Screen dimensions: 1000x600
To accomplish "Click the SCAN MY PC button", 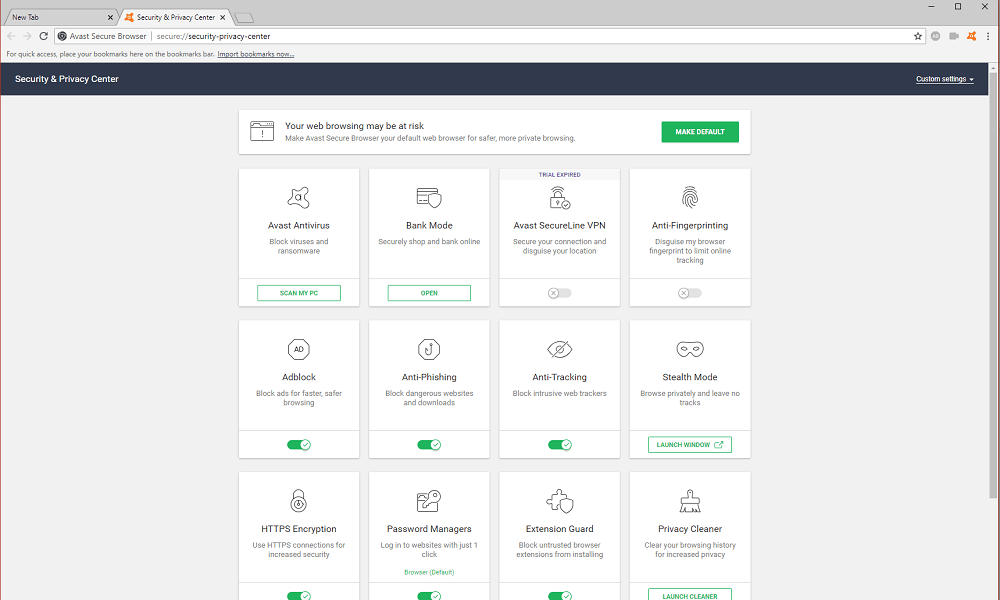I will 298,293.
